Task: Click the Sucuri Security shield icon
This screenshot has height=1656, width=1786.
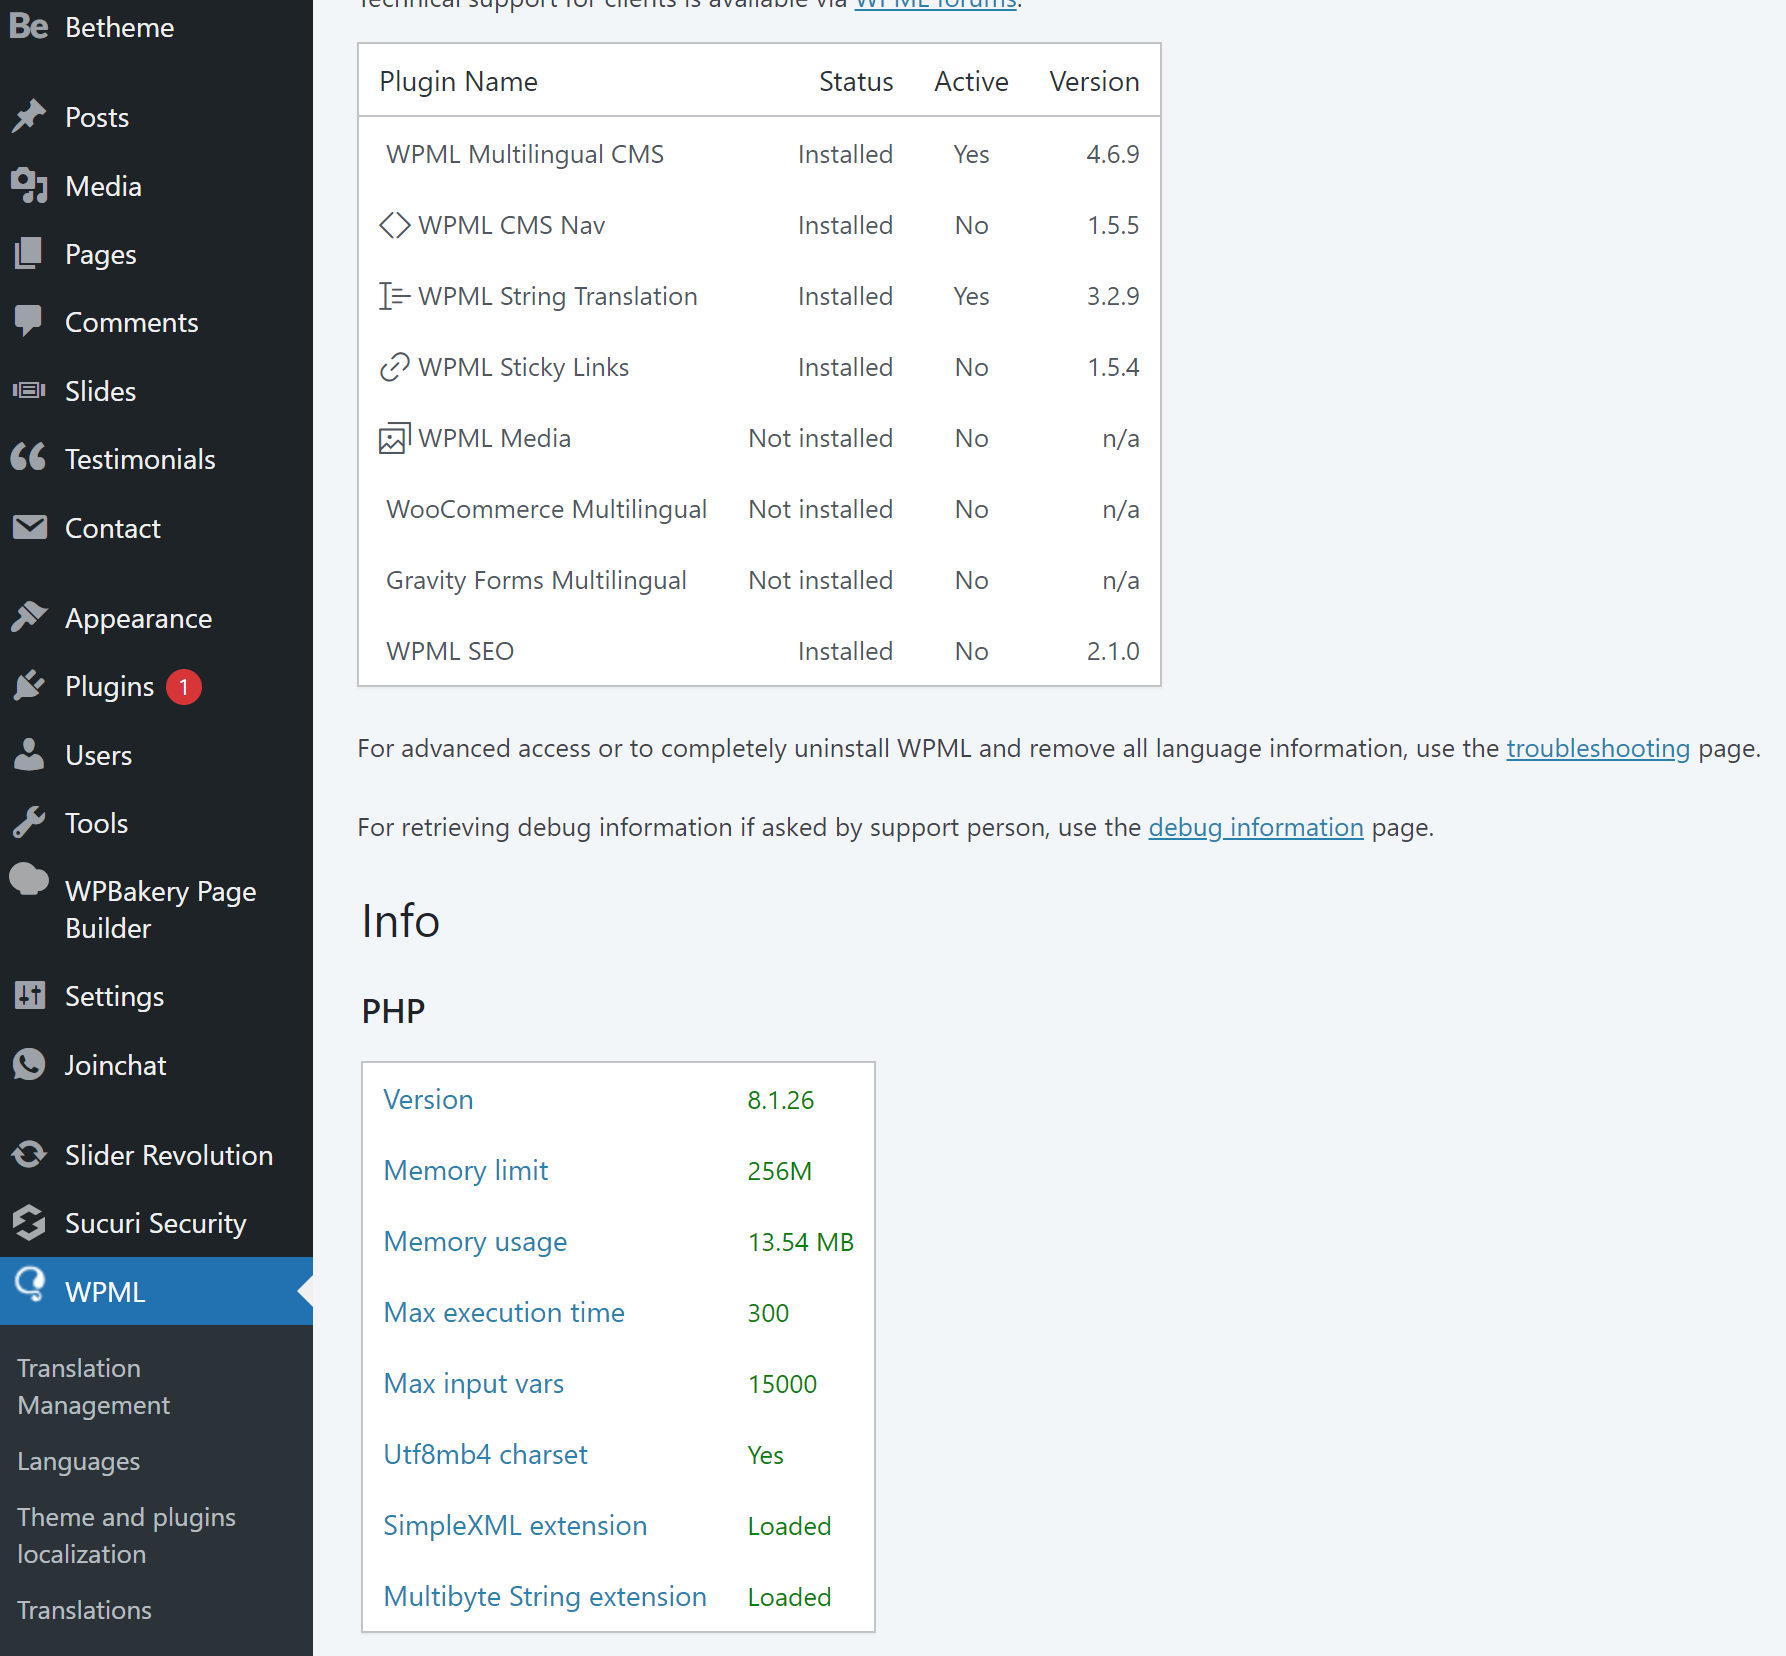Action: [29, 1222]
